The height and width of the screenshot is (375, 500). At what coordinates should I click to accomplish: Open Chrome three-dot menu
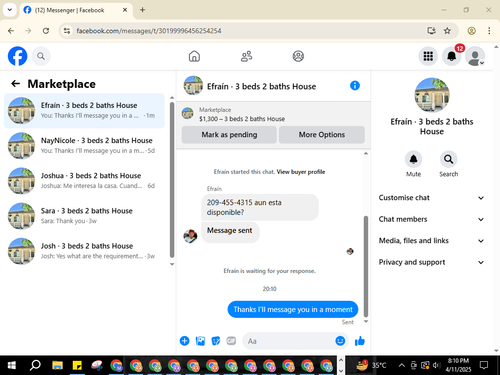[489, 31]
